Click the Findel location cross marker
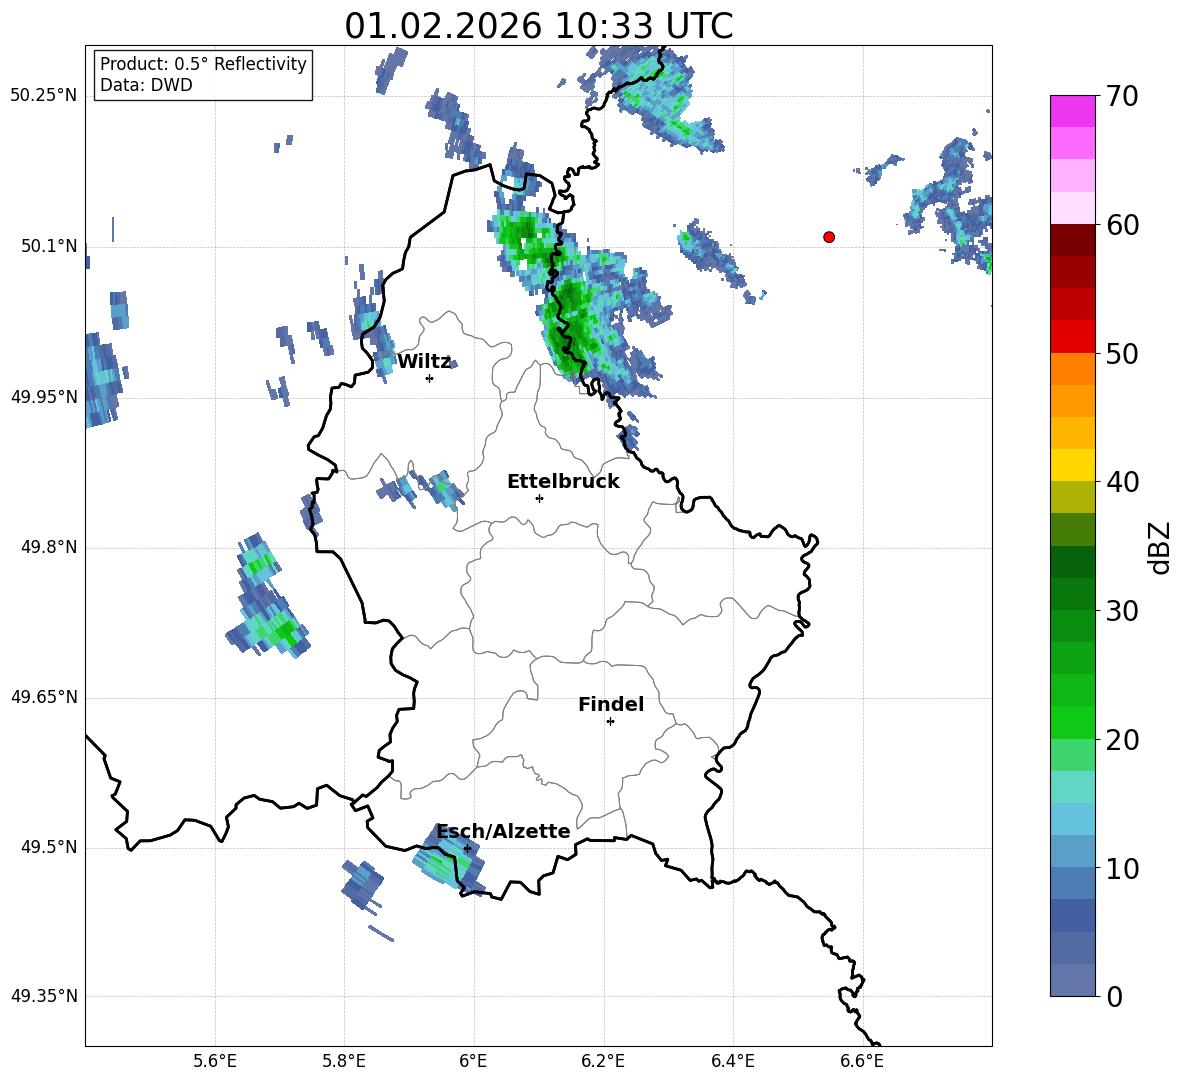 click(610, 722)
